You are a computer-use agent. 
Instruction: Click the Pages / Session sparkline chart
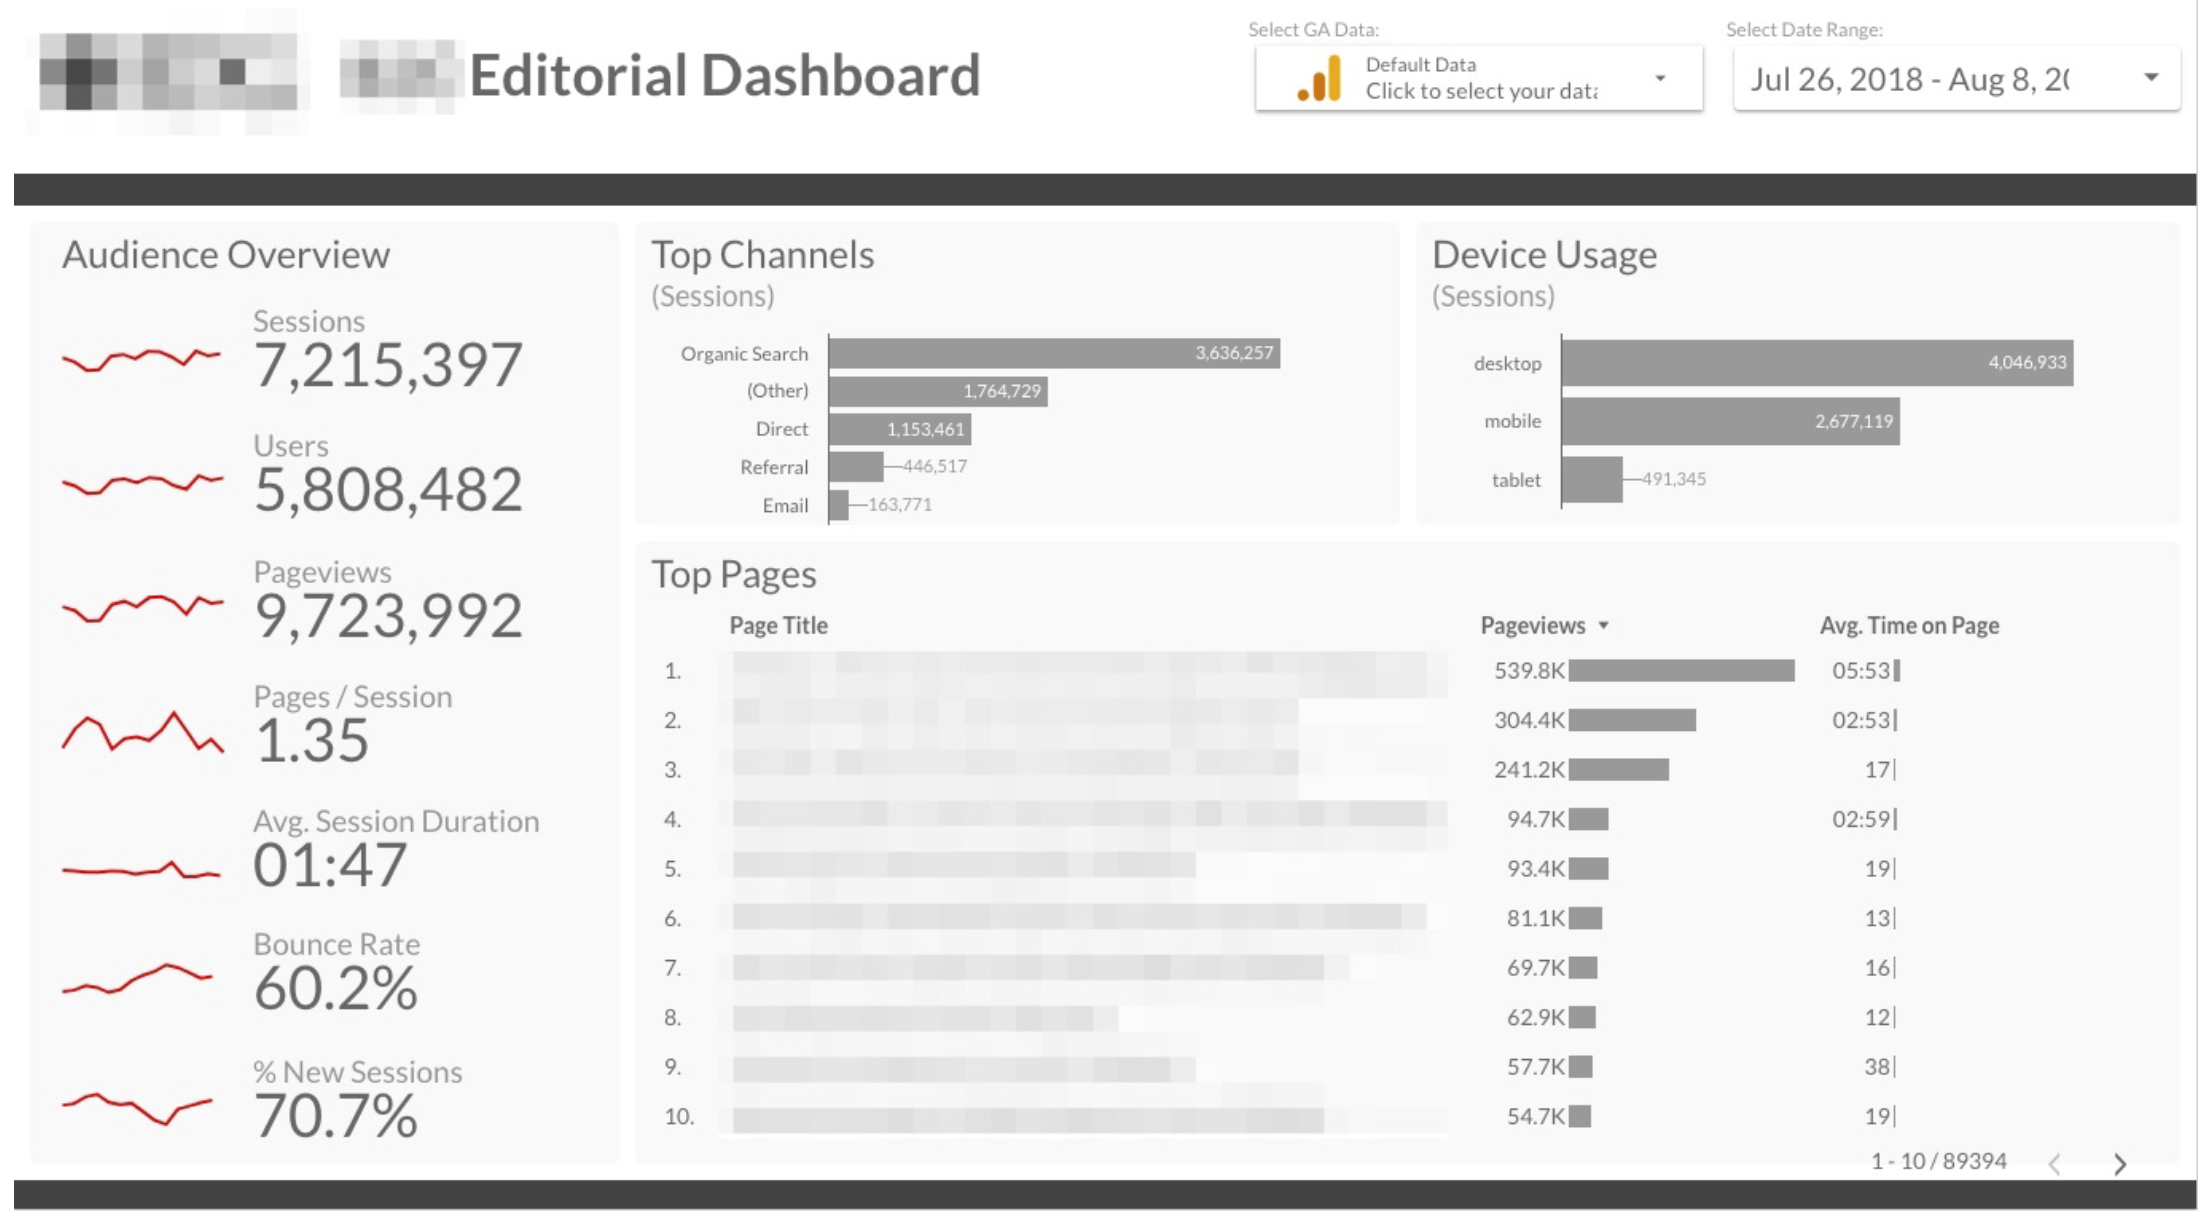(x=142, y=733)
